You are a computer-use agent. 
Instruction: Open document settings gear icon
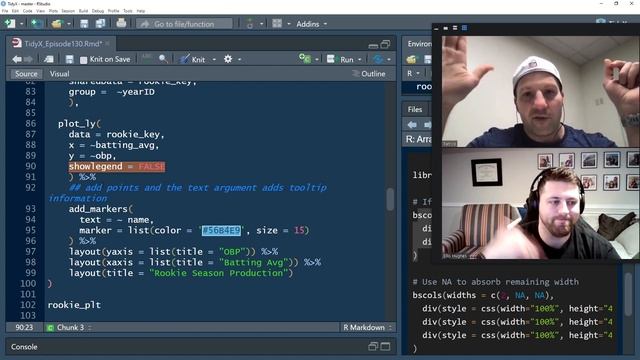tap(228, 59)
